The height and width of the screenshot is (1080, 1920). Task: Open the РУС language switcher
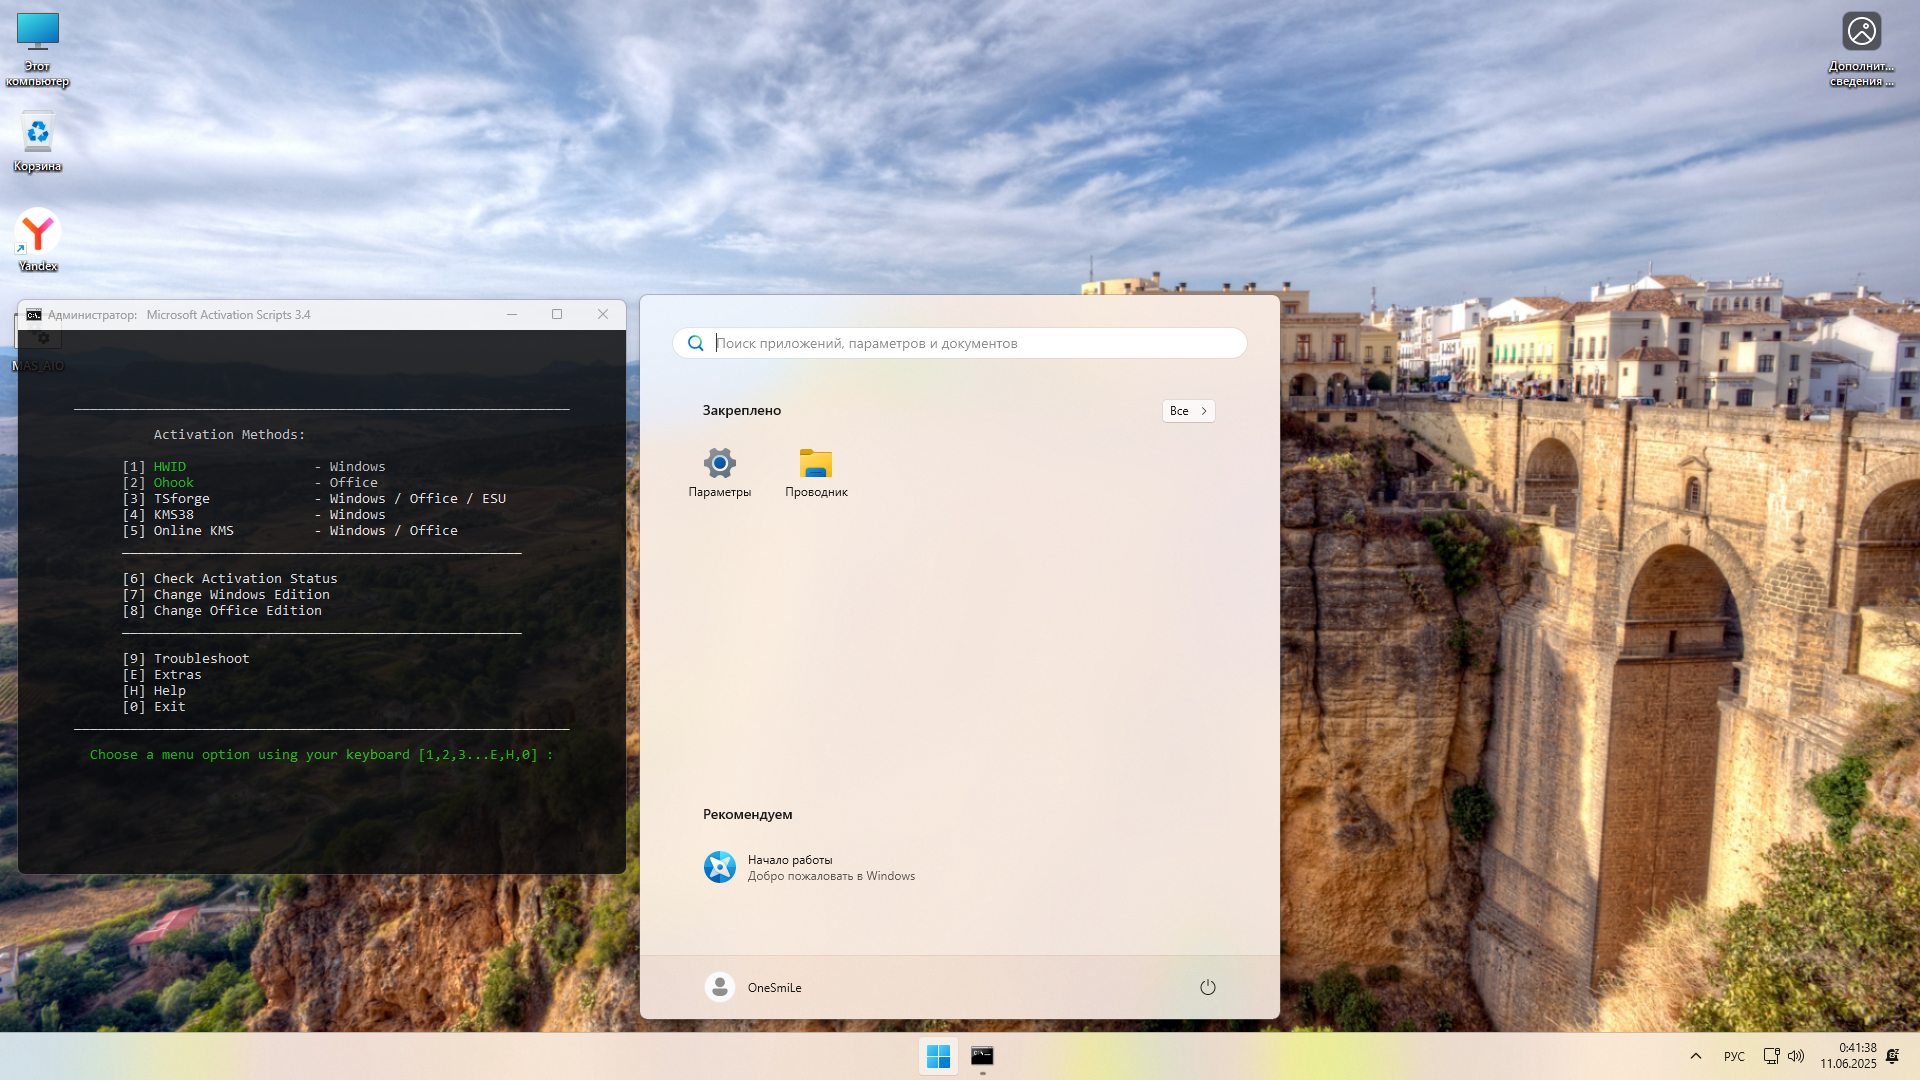[x=1733, y=1056]
